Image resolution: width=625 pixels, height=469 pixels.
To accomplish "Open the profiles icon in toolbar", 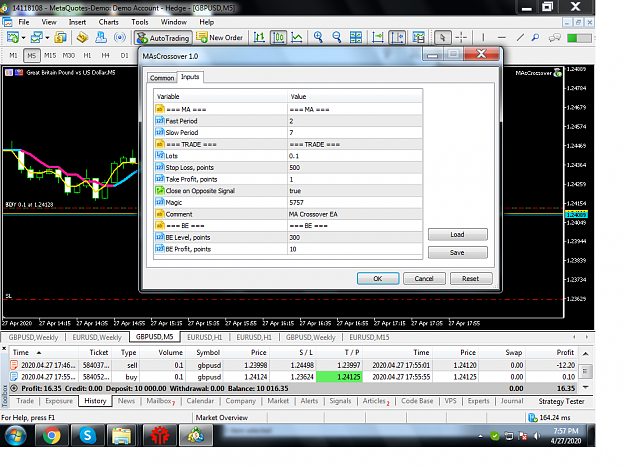I will point(37,37).
